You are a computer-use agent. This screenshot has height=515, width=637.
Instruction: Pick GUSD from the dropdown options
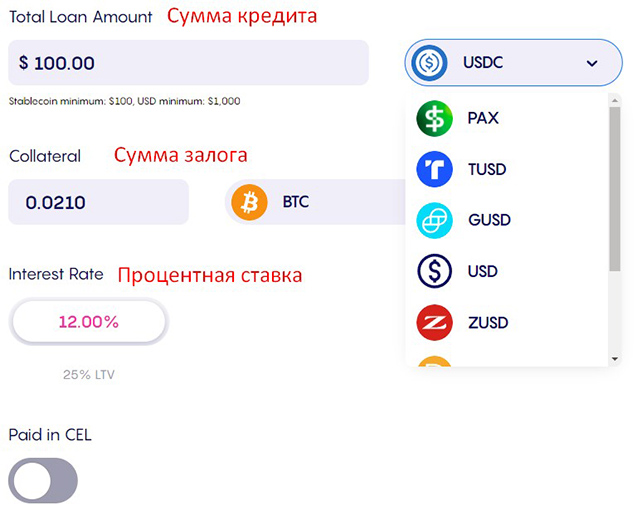pyautogui.click(x=489, y=220)
